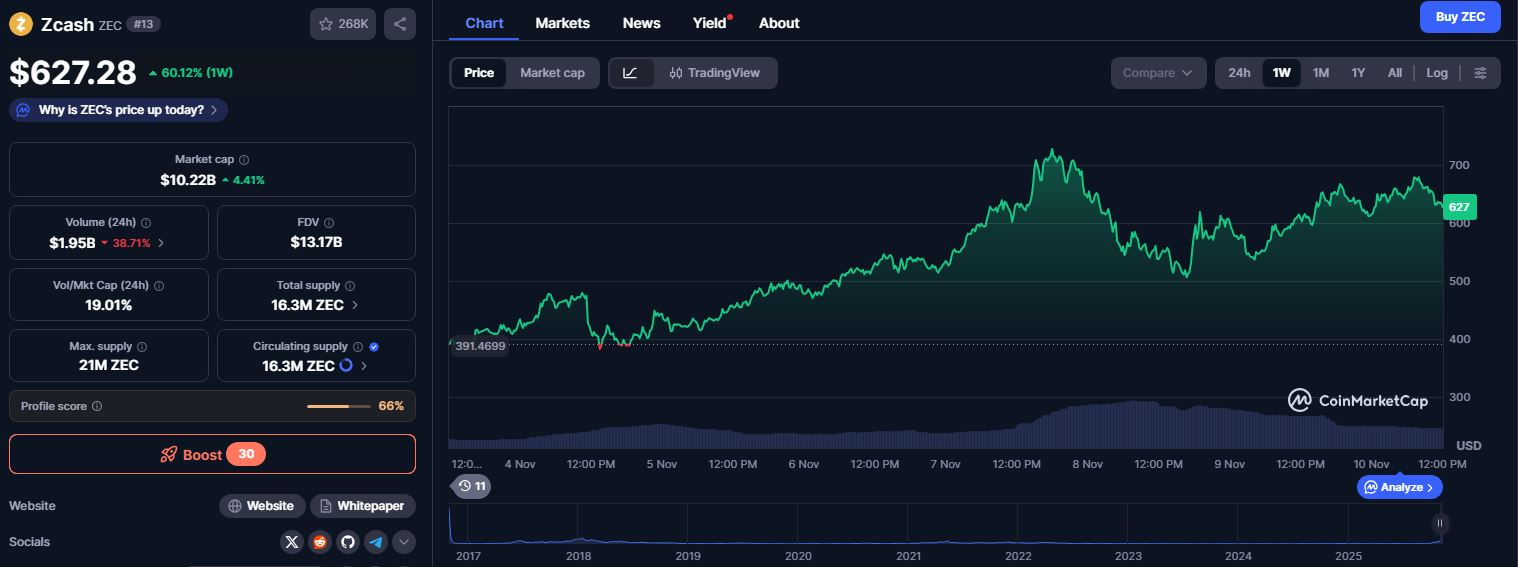The width and height of the screenshot is (1518, 567).
Task: Open the Reddit social link
Action: 320,542
